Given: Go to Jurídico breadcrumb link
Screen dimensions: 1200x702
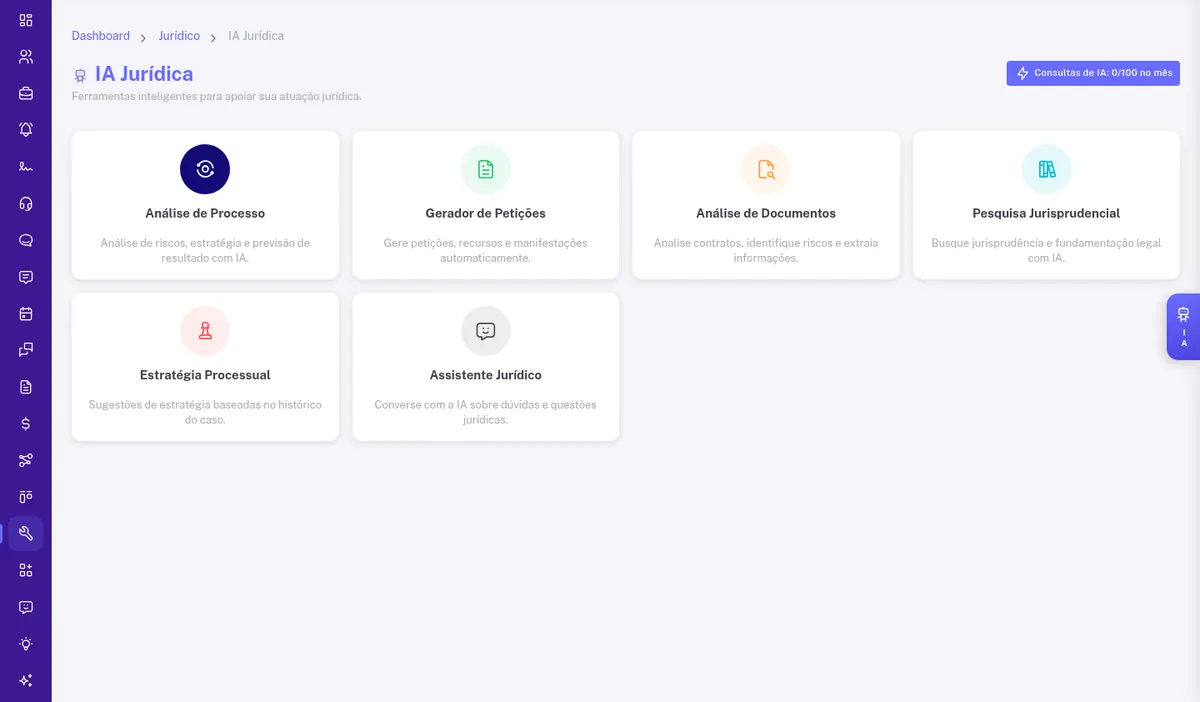Looking at the screenshot, I should pos(179,36).
